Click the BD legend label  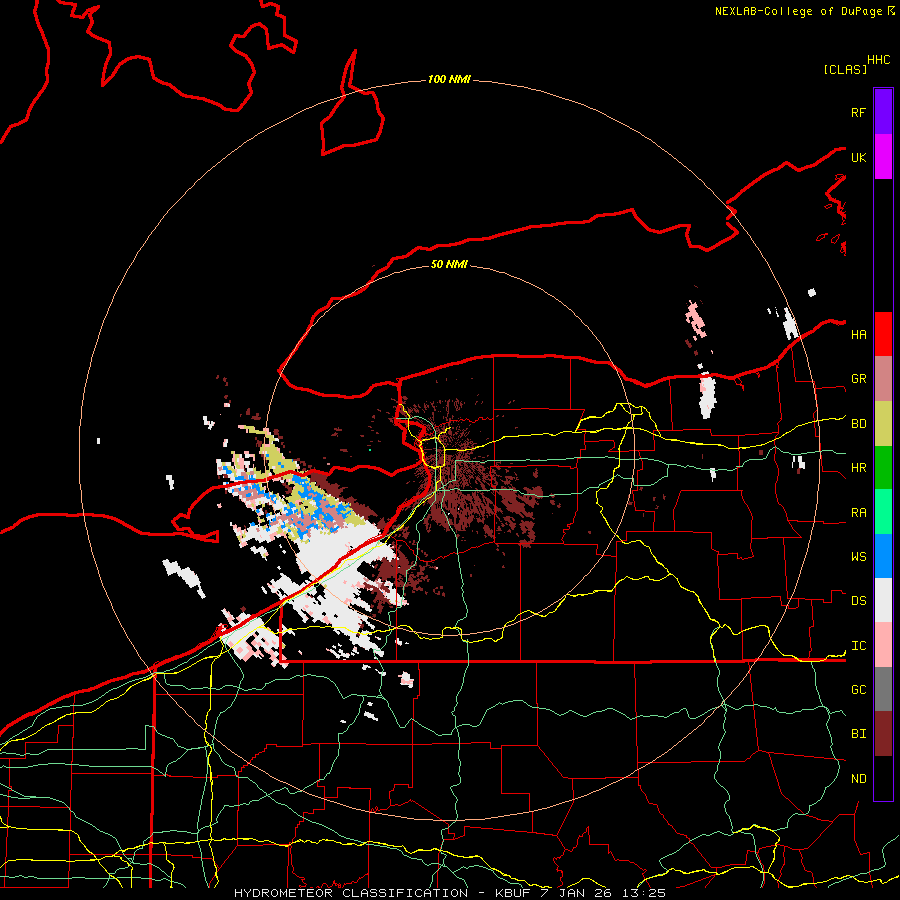[858, 424]
